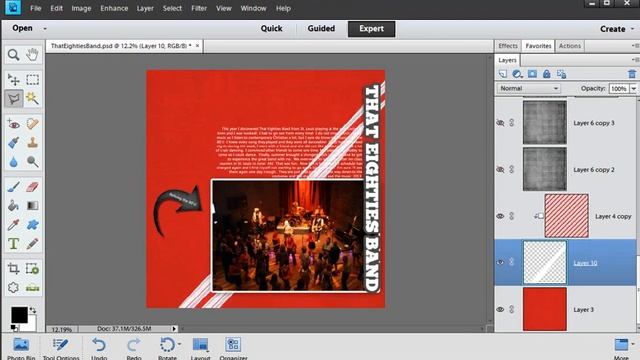640x360 pixels.
Task: Set the black foreground color swatch
Action: click(x=18, y=314)
